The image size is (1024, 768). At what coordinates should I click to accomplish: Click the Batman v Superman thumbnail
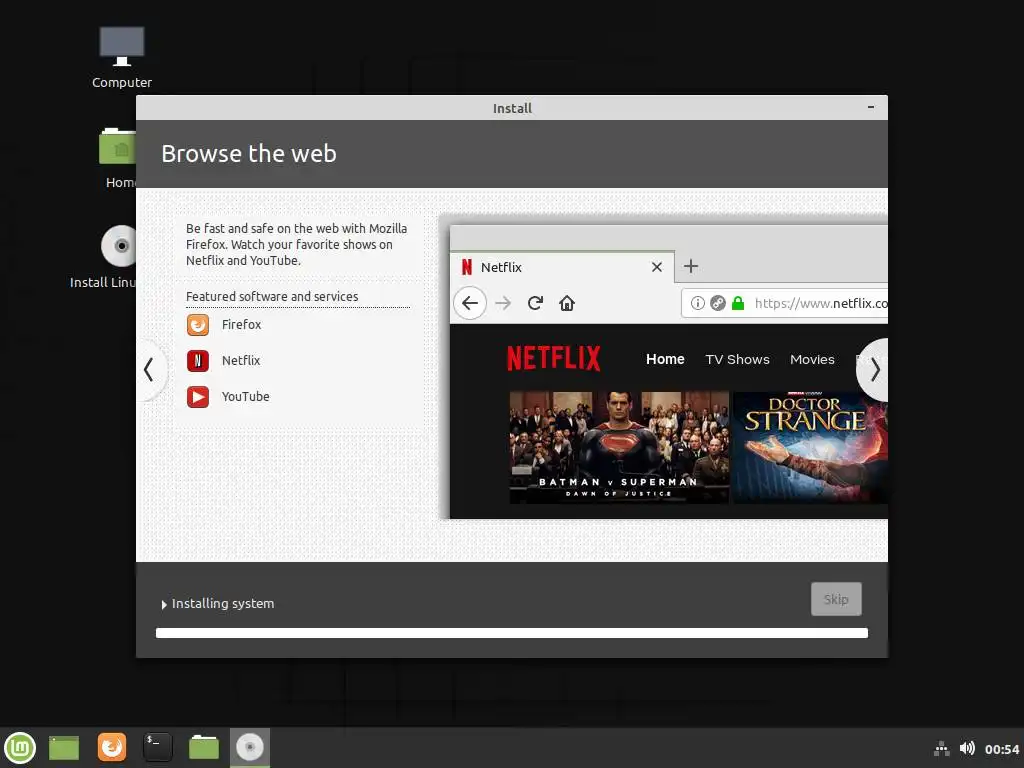619,447
